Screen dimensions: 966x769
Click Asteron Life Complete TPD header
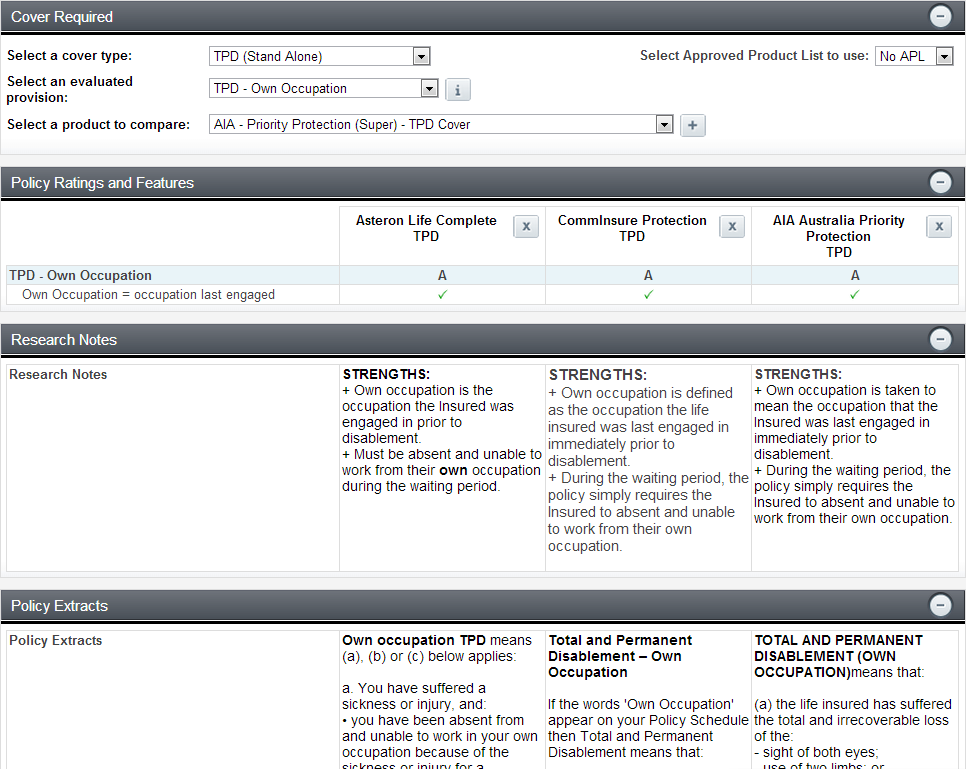[426, 228]
